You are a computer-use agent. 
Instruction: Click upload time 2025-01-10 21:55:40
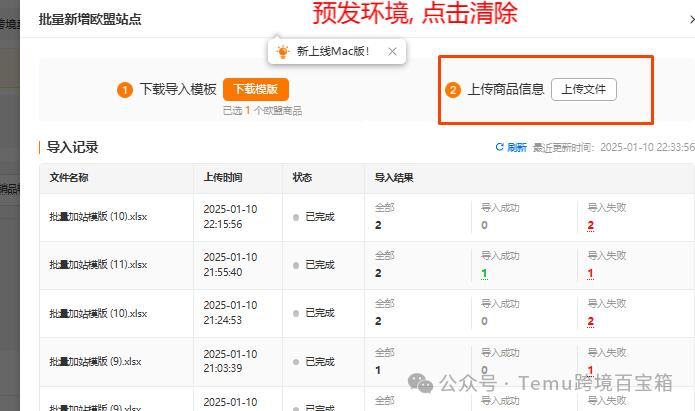click(230, 265)
